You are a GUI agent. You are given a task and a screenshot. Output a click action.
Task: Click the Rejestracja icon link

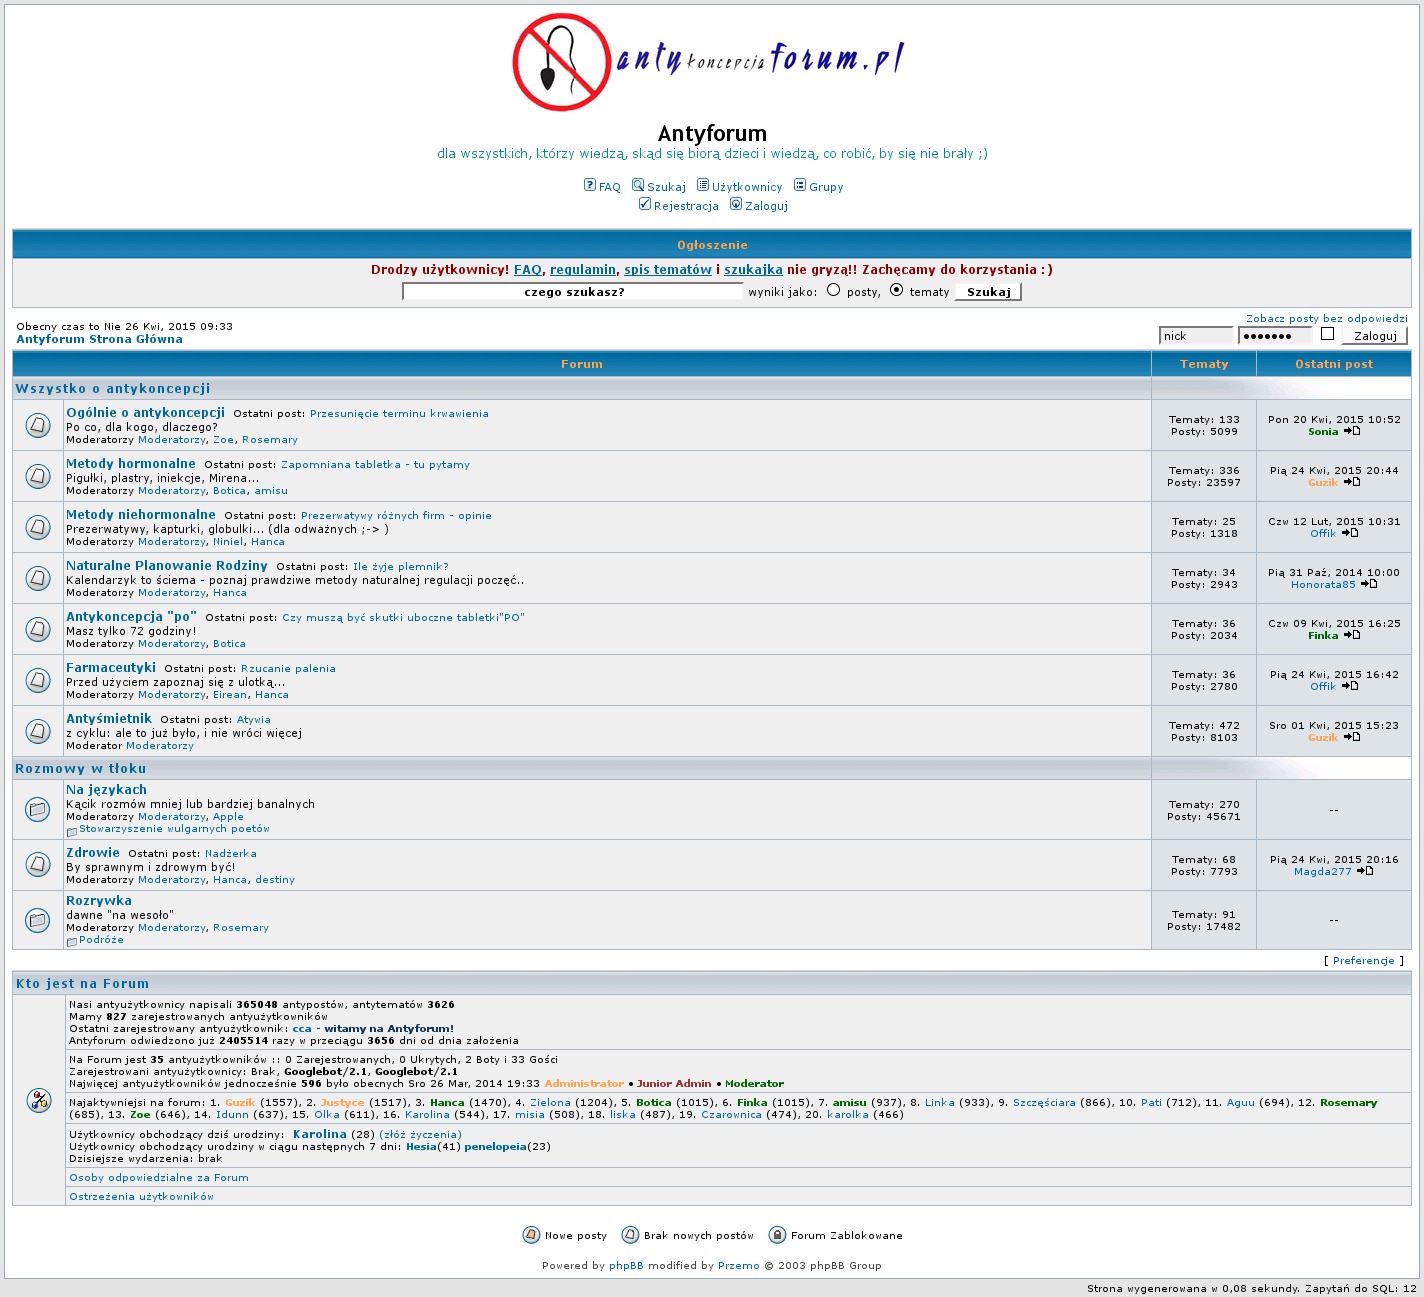point(645,204)
